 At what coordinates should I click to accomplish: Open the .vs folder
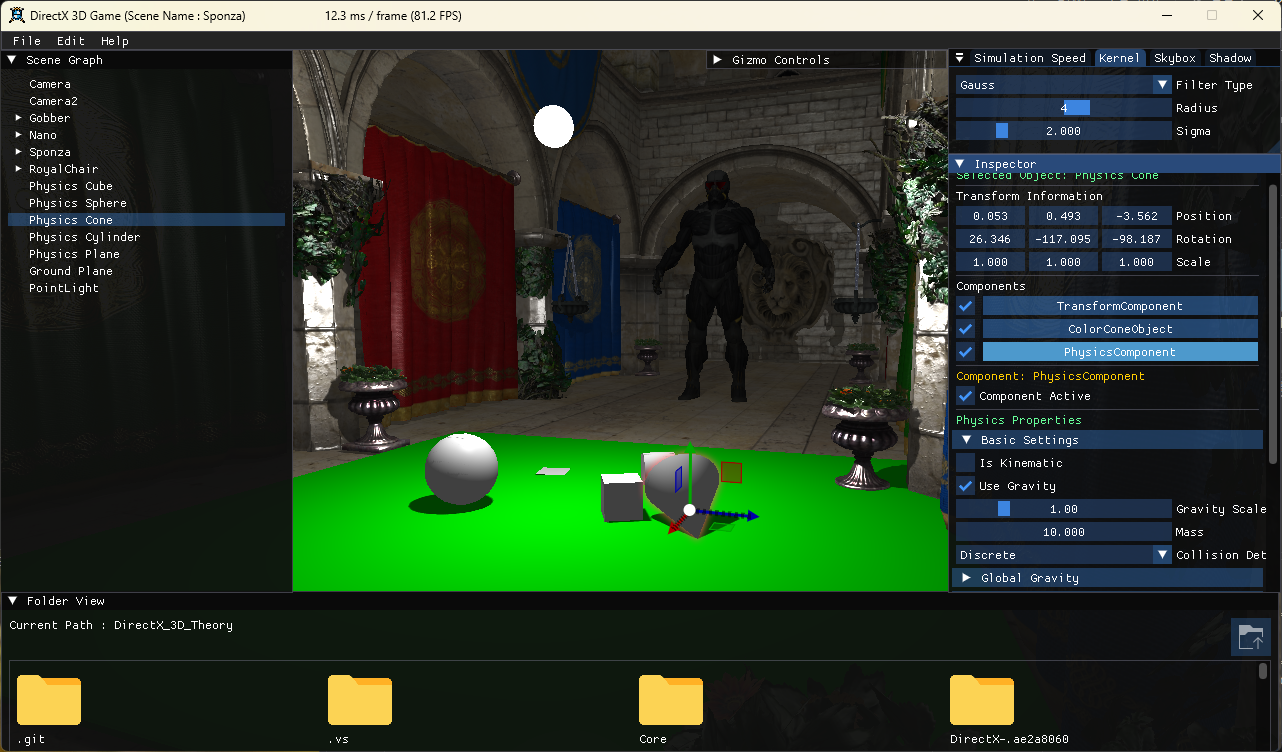pyautogui.click(x=359, y=700)
